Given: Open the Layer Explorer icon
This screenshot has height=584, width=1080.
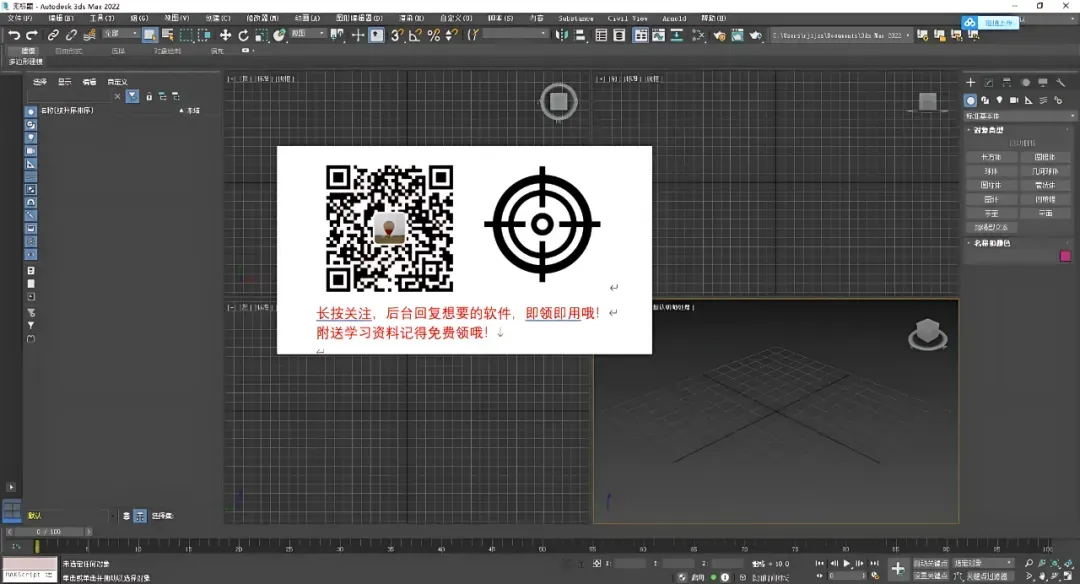Looking at the screenshot, I should (619, 35).
